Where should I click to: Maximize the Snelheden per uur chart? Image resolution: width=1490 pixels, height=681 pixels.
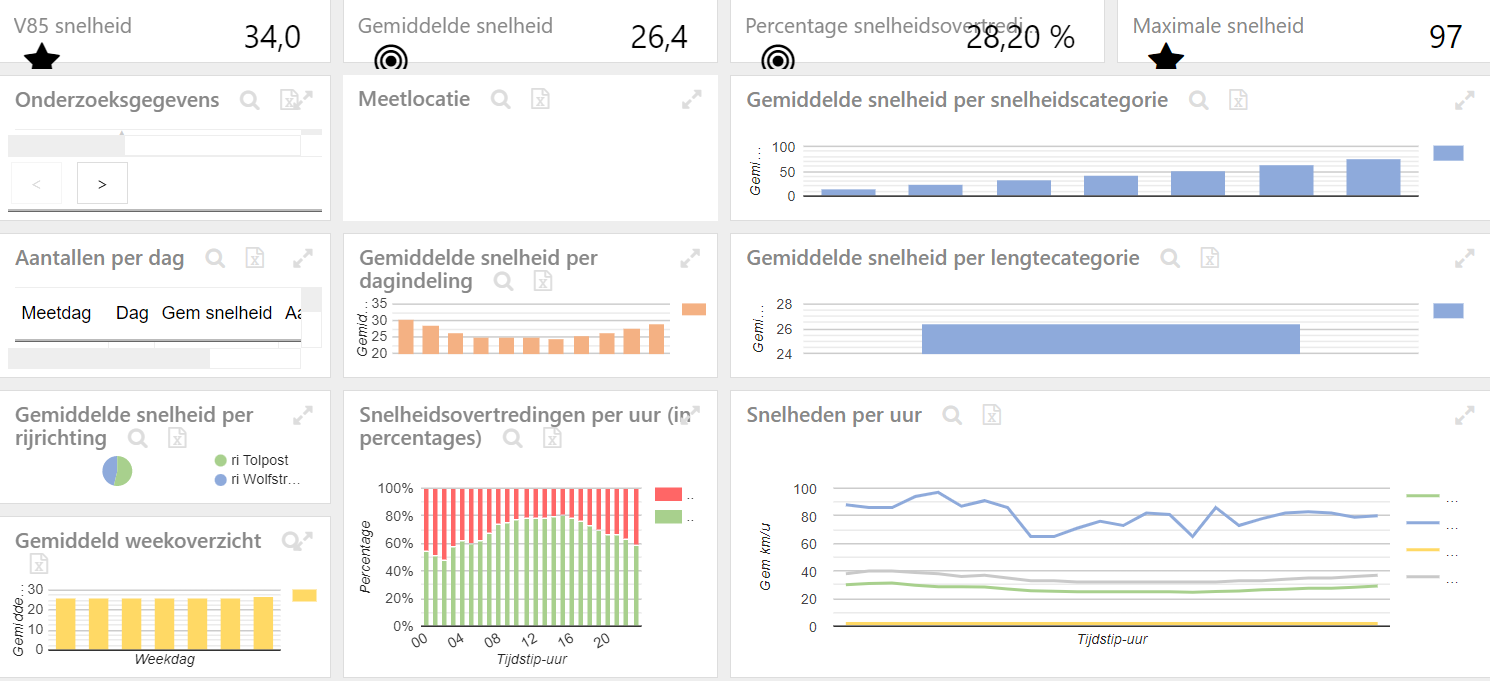[1465, 415]
